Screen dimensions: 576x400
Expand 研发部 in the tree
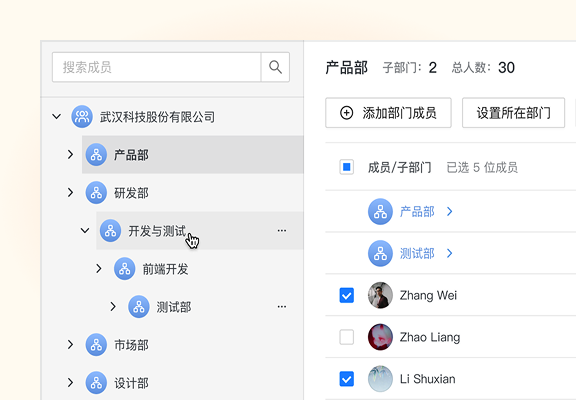[x=71, y=192]
